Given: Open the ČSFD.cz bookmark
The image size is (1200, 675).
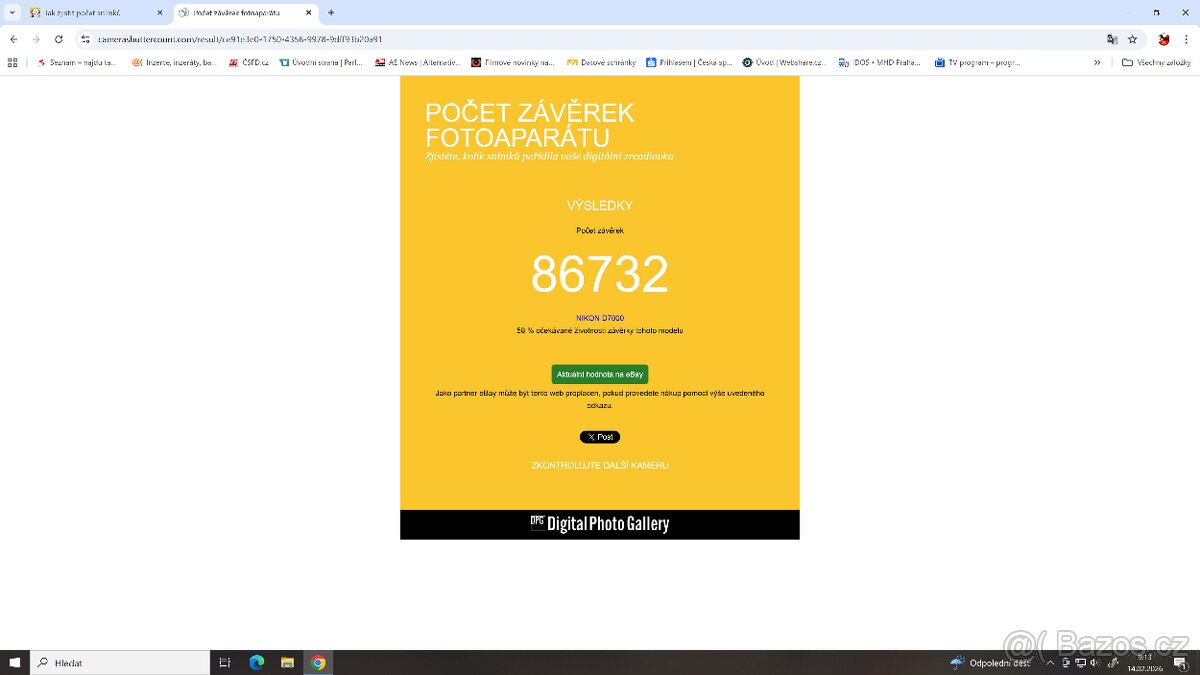Looking at the screenshot, I should (x=249, y=62).
